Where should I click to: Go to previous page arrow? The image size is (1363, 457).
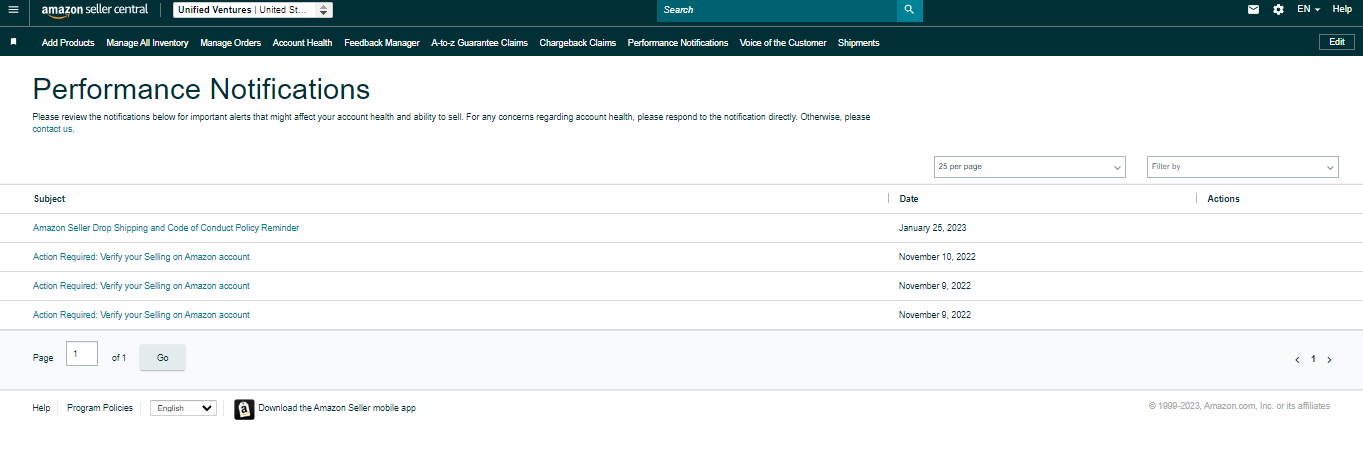point(1297,359)
